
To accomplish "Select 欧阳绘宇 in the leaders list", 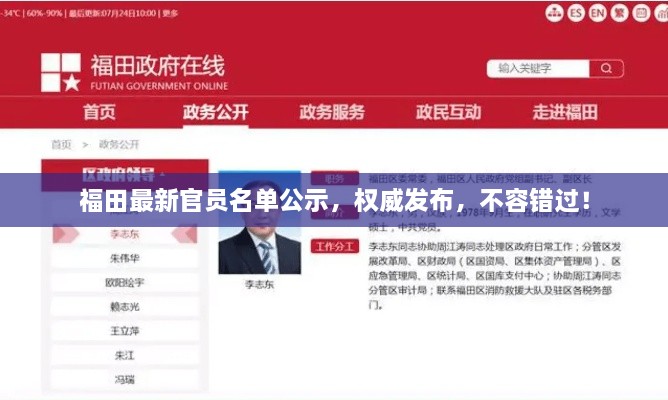I will [125, 282].
